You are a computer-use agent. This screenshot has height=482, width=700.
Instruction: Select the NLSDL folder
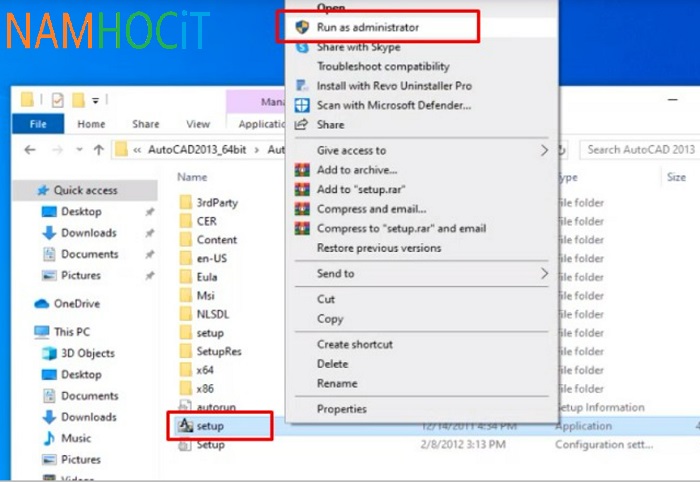(x=212, y=314)
